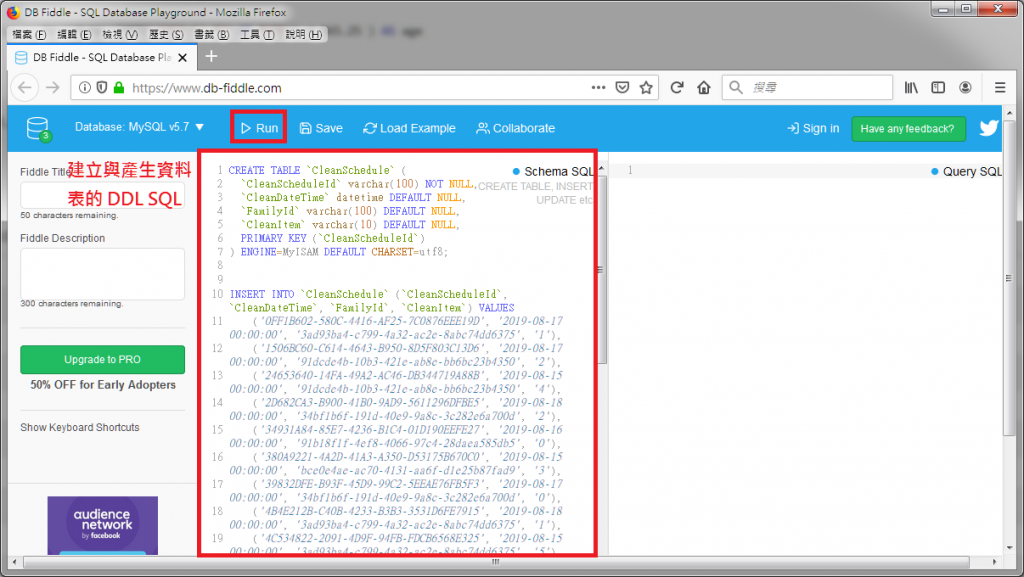Open a new browser tab
This screenshot has width=1024, height=577.
coord(211,57)
